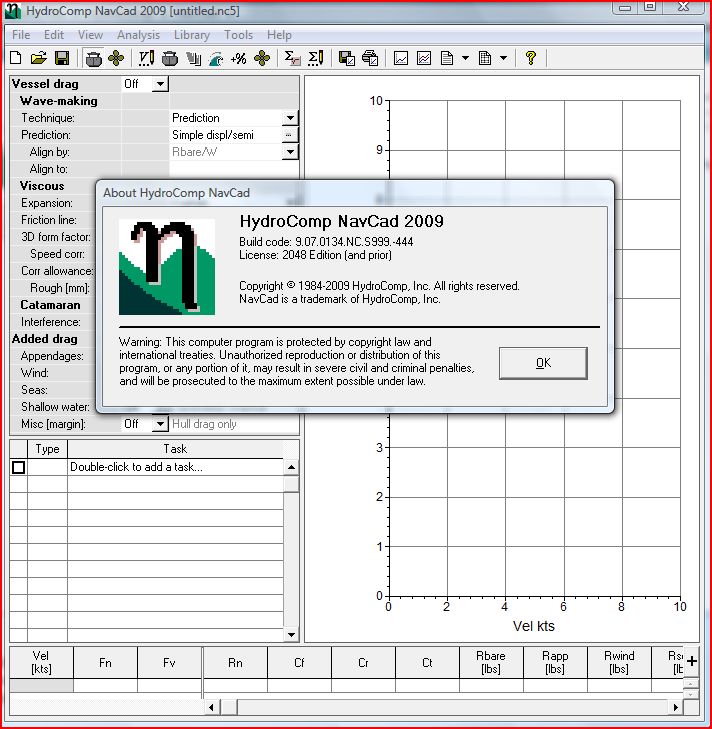712x729 pixels.
Task: Open the File menu
Action: tap(21, 35)
